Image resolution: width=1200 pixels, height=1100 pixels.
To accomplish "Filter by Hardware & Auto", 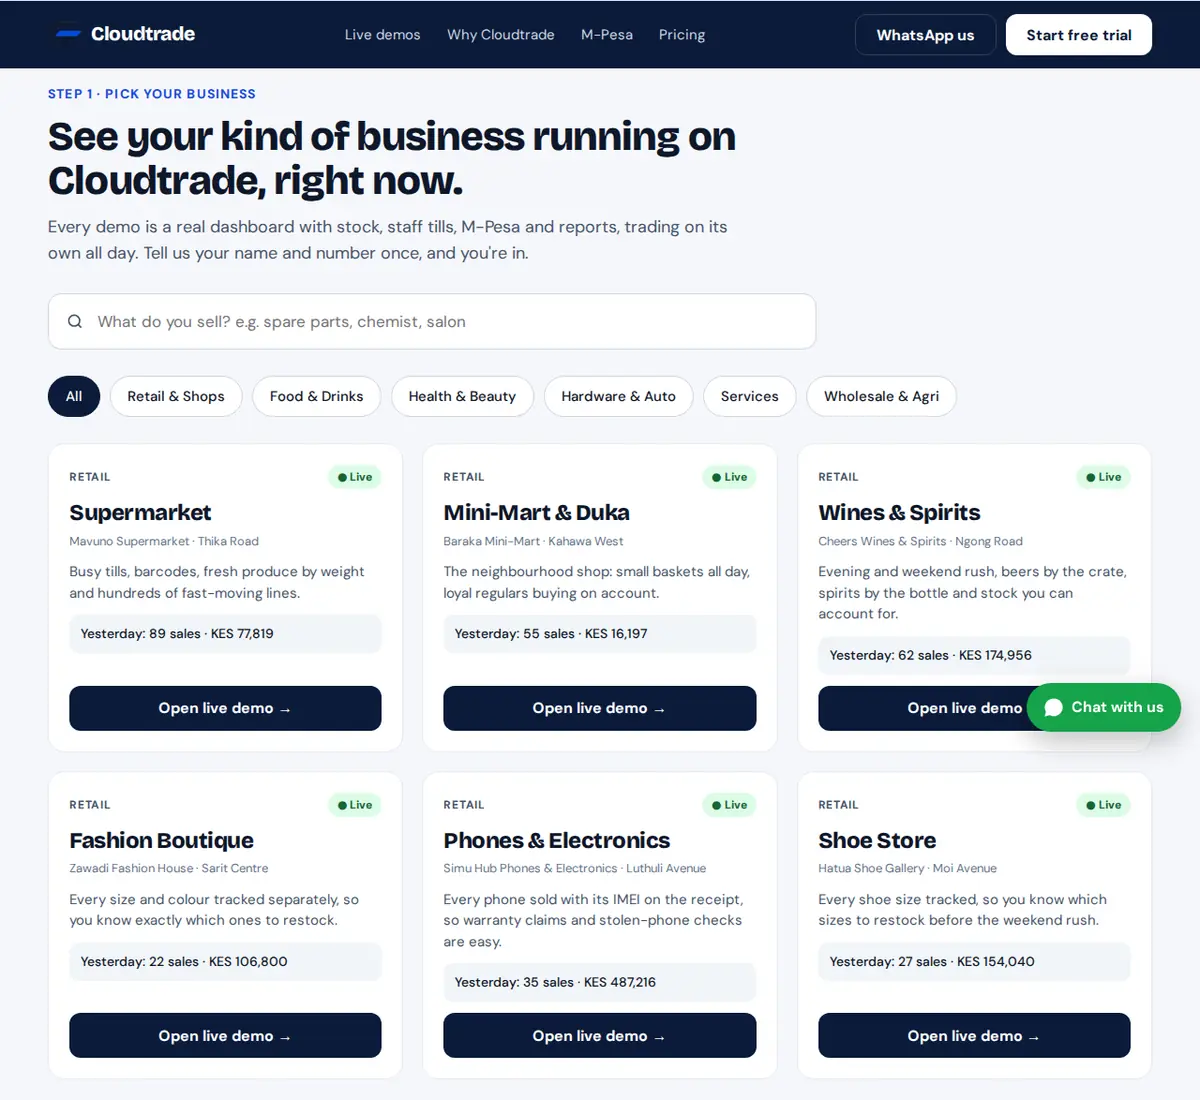I will coord(618,396).
